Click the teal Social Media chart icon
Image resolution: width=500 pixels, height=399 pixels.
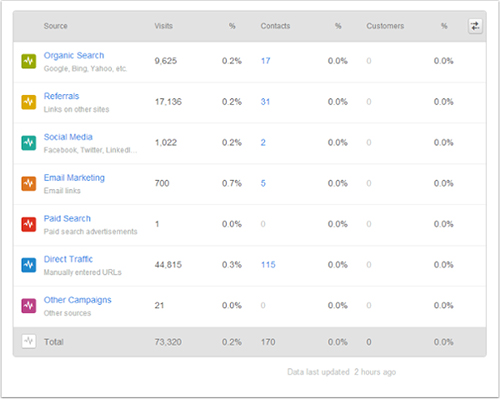tap(29, 143)
